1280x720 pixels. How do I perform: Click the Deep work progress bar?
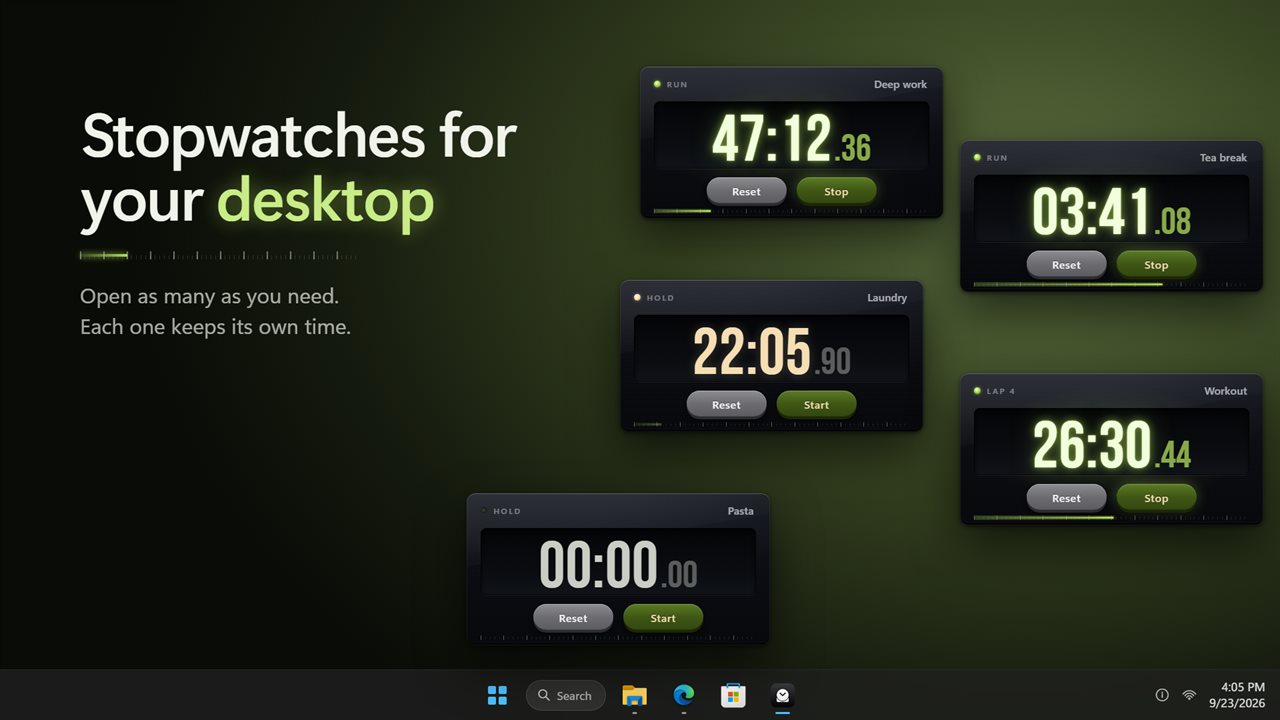coord(791,211)
